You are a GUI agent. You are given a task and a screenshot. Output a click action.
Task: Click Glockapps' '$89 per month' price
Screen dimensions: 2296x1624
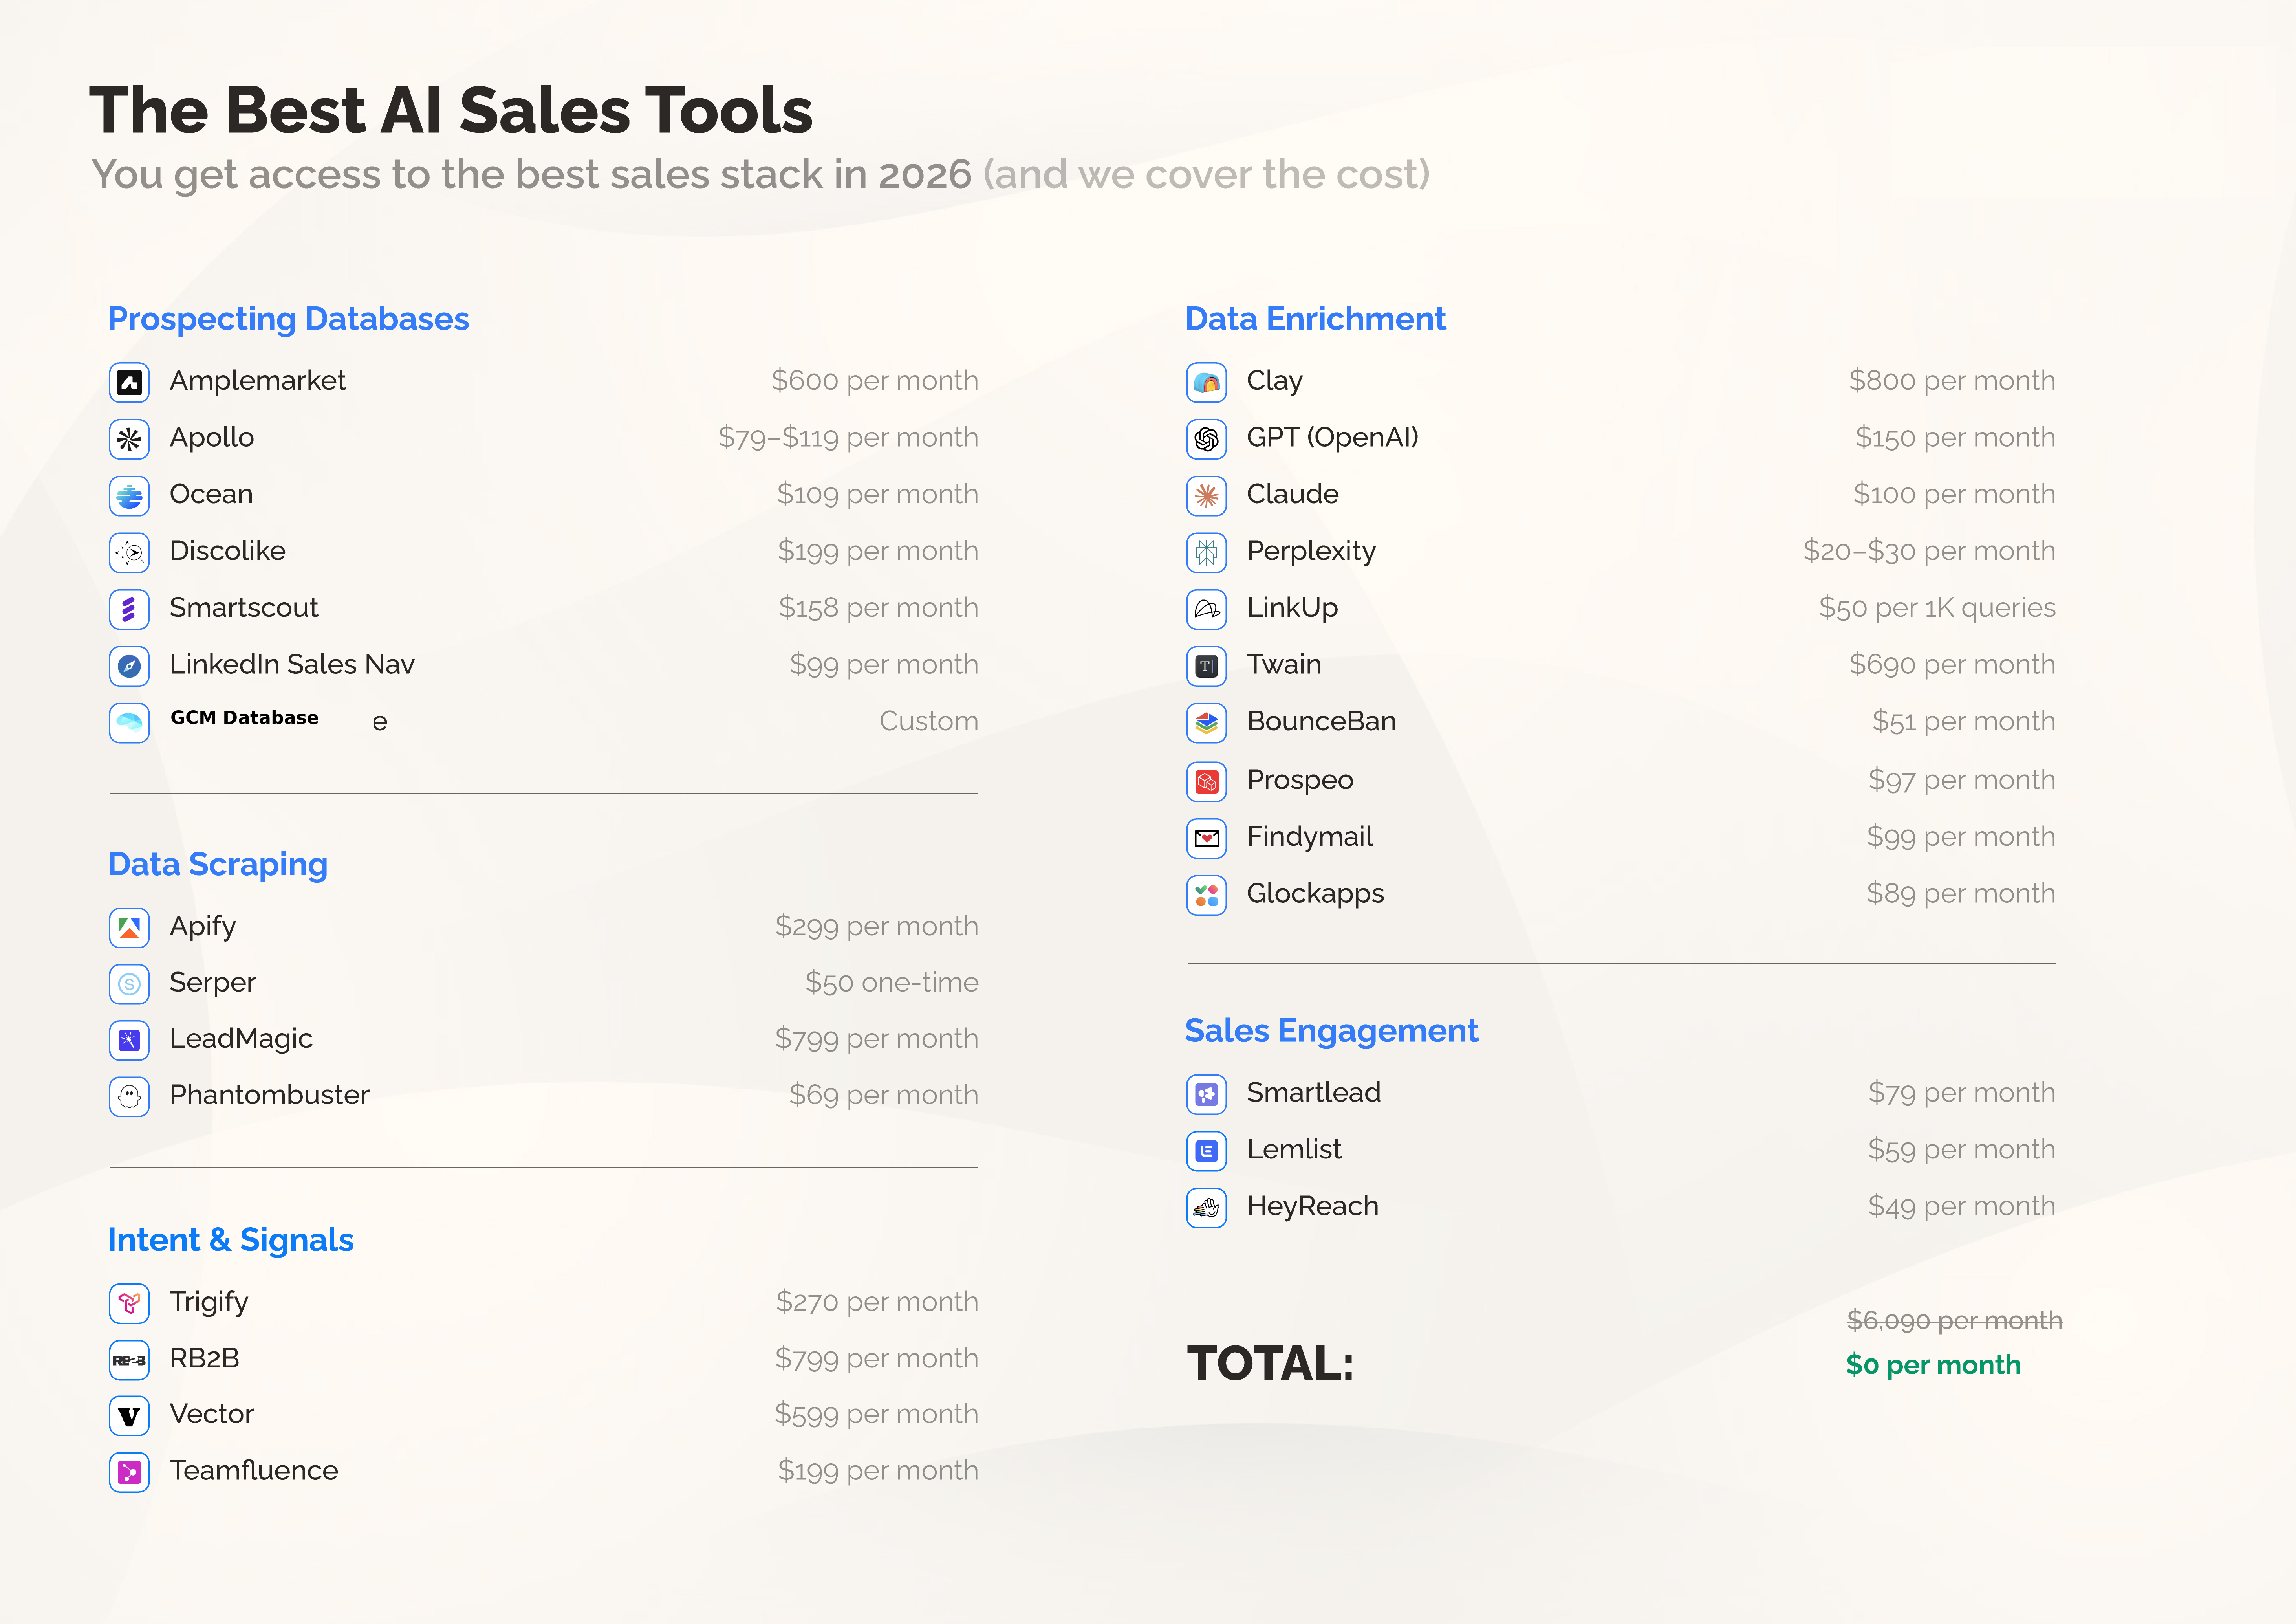click(x=1961, y=894)
